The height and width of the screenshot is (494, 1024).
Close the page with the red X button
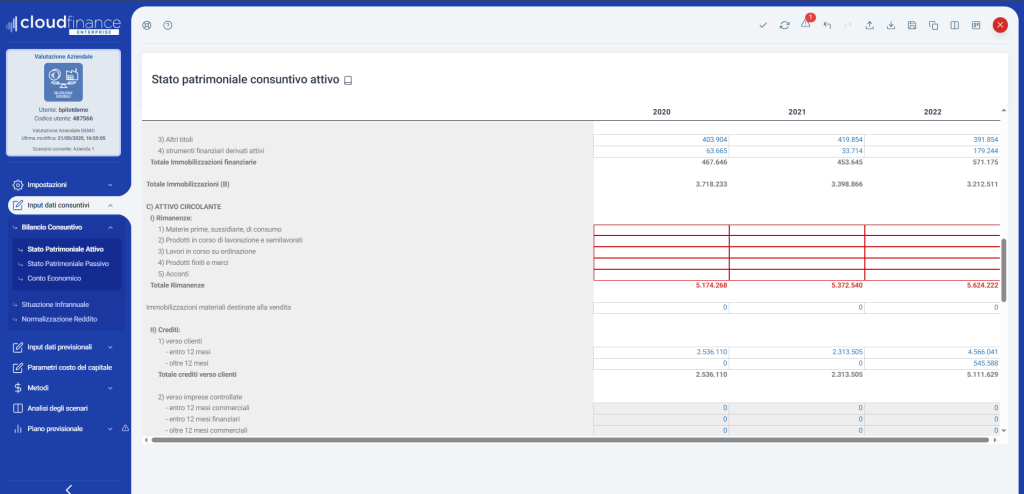pyautogui.click(x=1000, y=25)
